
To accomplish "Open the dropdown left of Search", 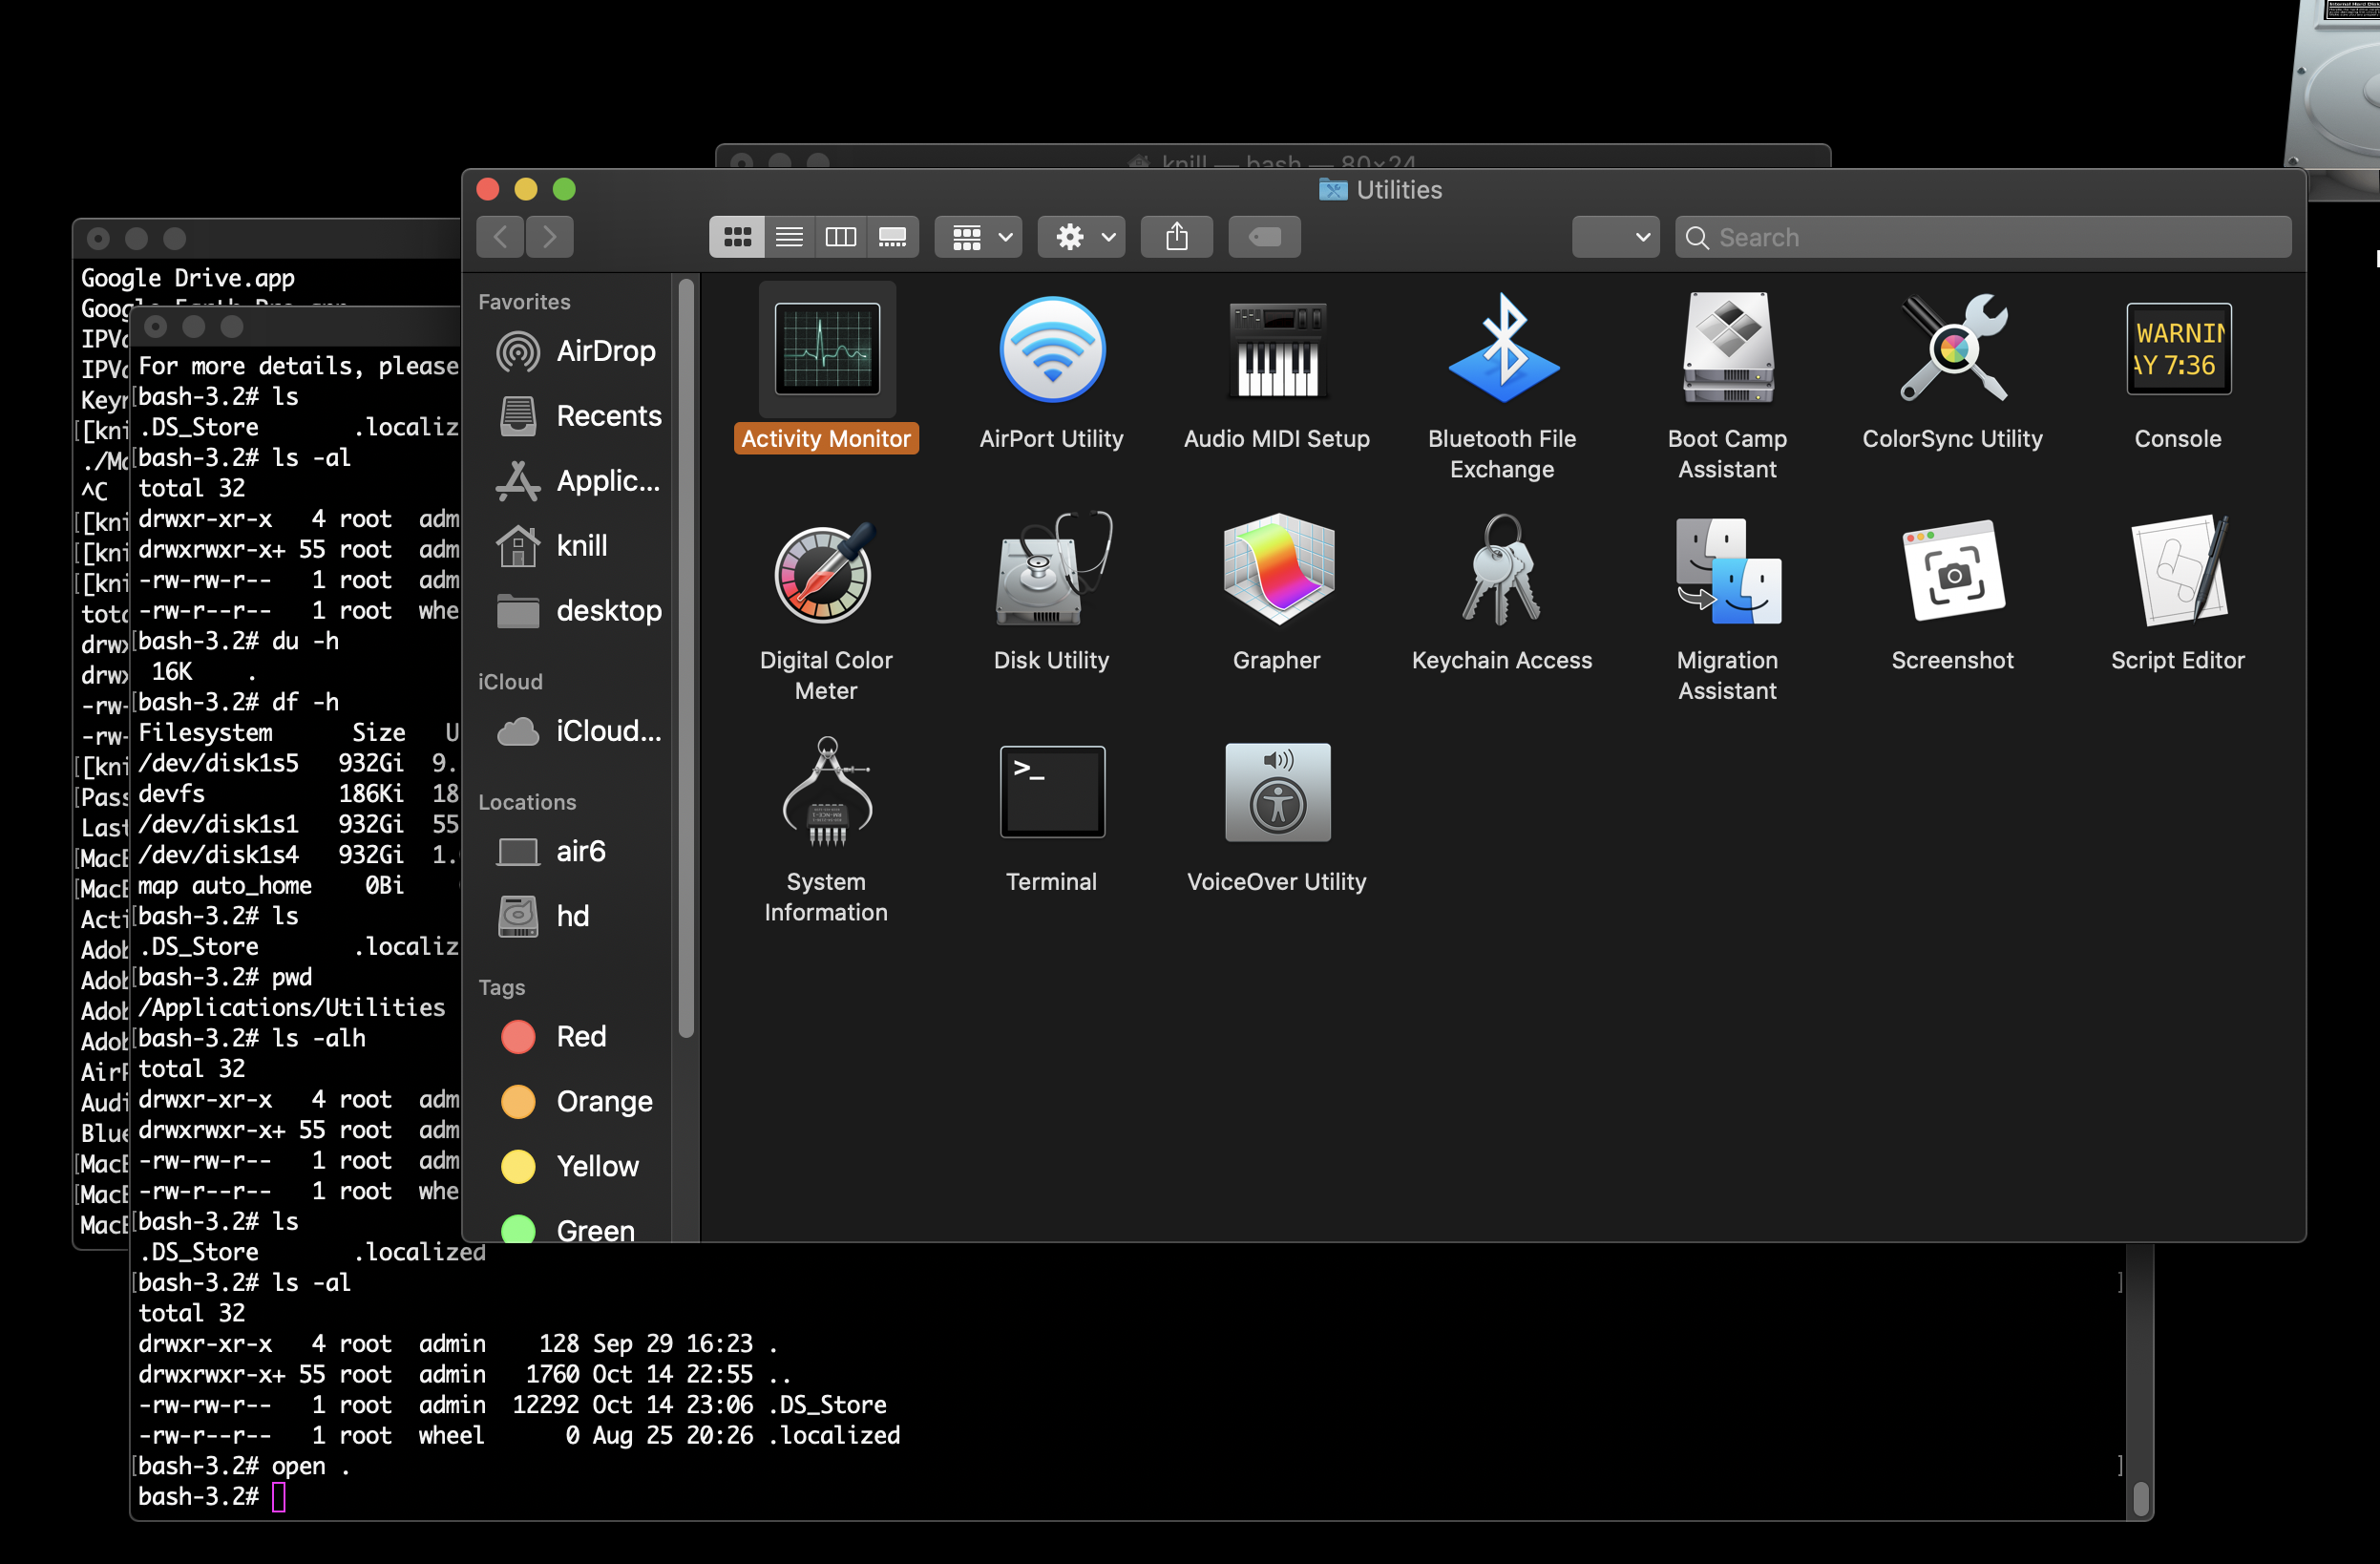I will pos(1615,237).
